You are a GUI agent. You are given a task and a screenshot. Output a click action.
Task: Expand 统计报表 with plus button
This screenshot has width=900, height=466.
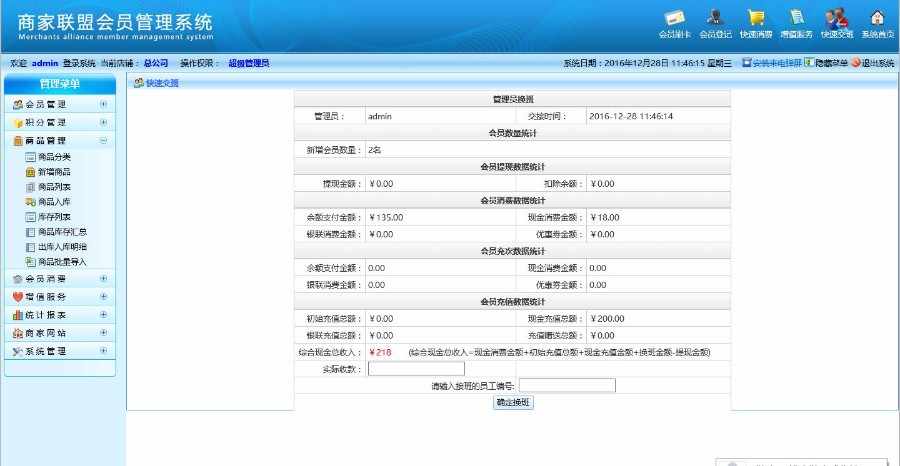pos(103,314)
